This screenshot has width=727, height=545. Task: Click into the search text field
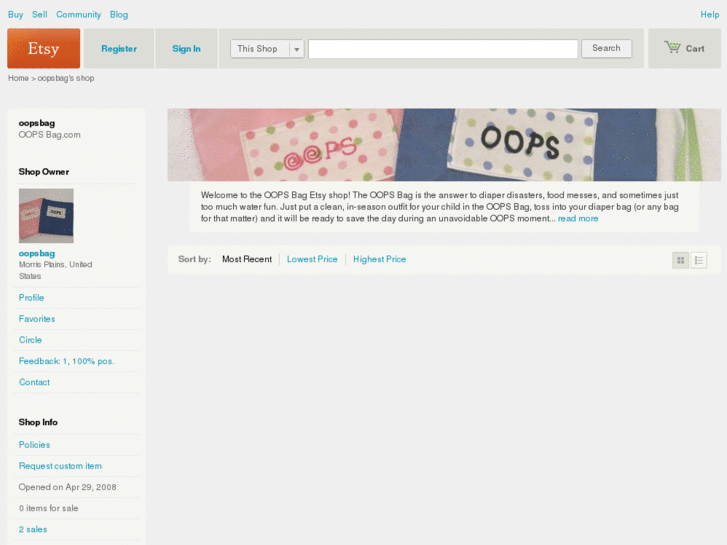click(443, 49)
